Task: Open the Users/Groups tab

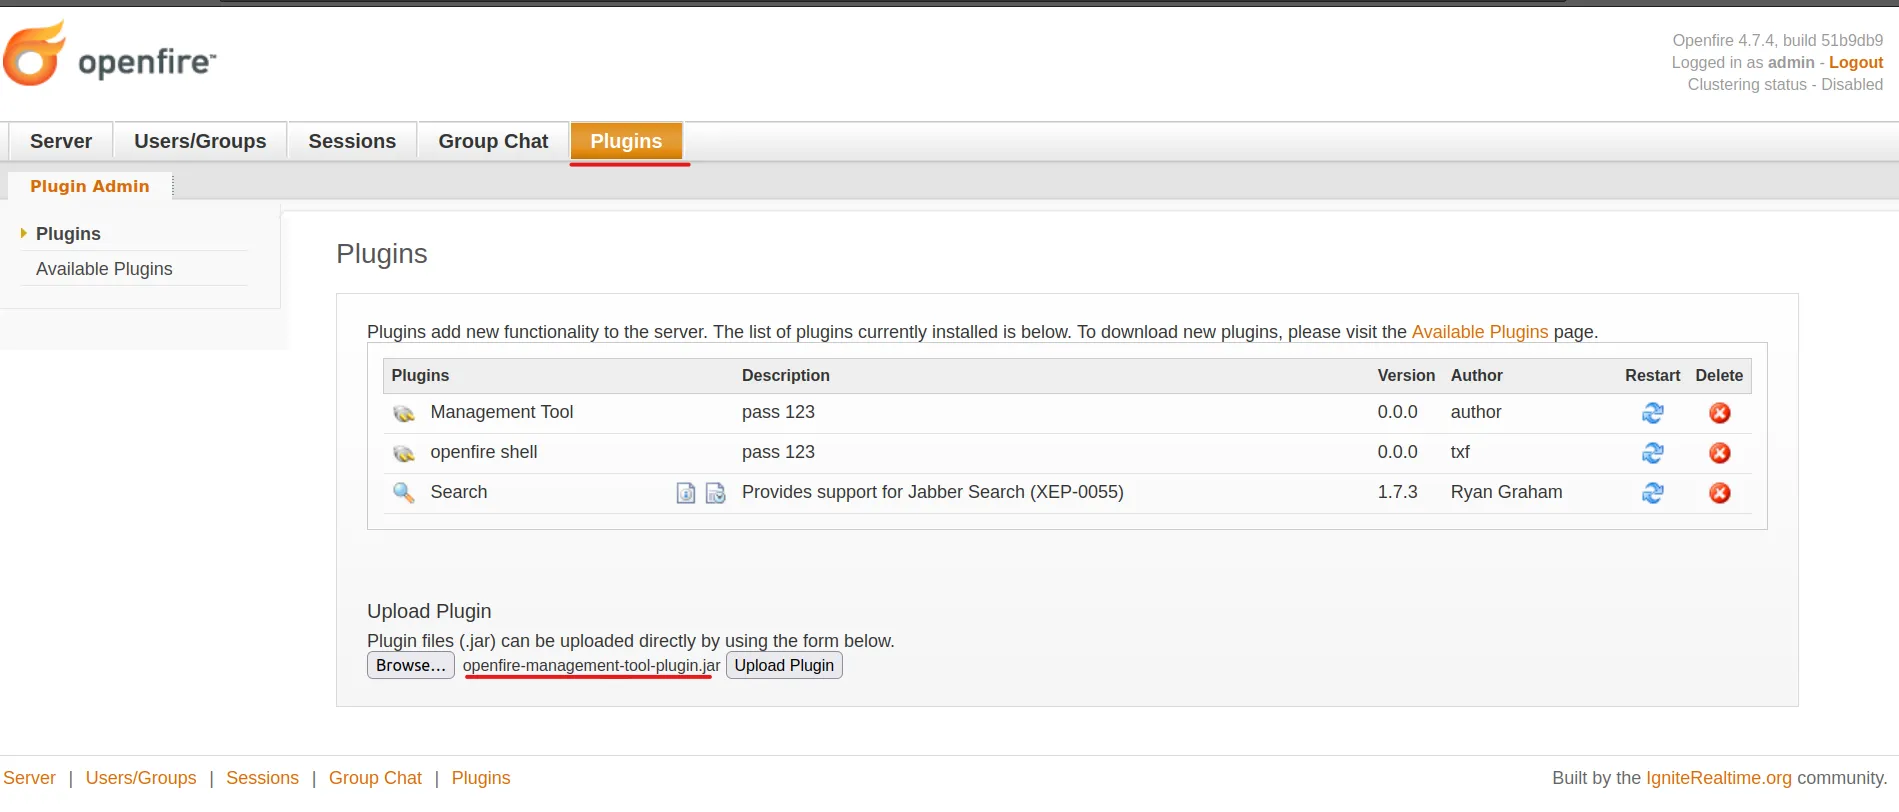Action: pyautogui.click(x=200, y=141)
